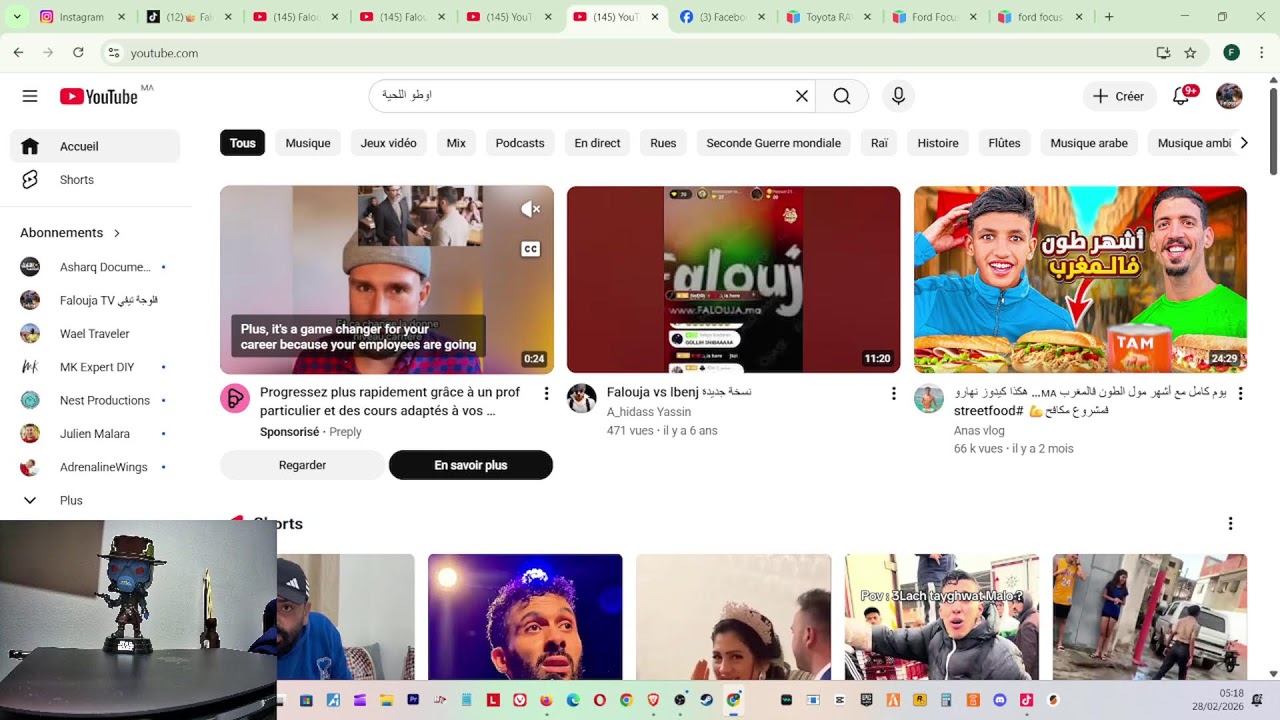Viewport: 1280px width, 720px height.
Task: Open the Chrome three-dot menu
Action: pos(1261,53)
